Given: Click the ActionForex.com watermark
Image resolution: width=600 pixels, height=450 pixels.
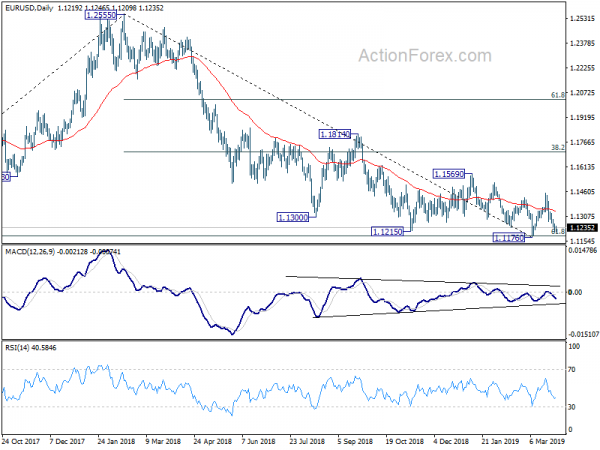Looking at the screenshot, I should pyautogui.click(x=425, y=56).
